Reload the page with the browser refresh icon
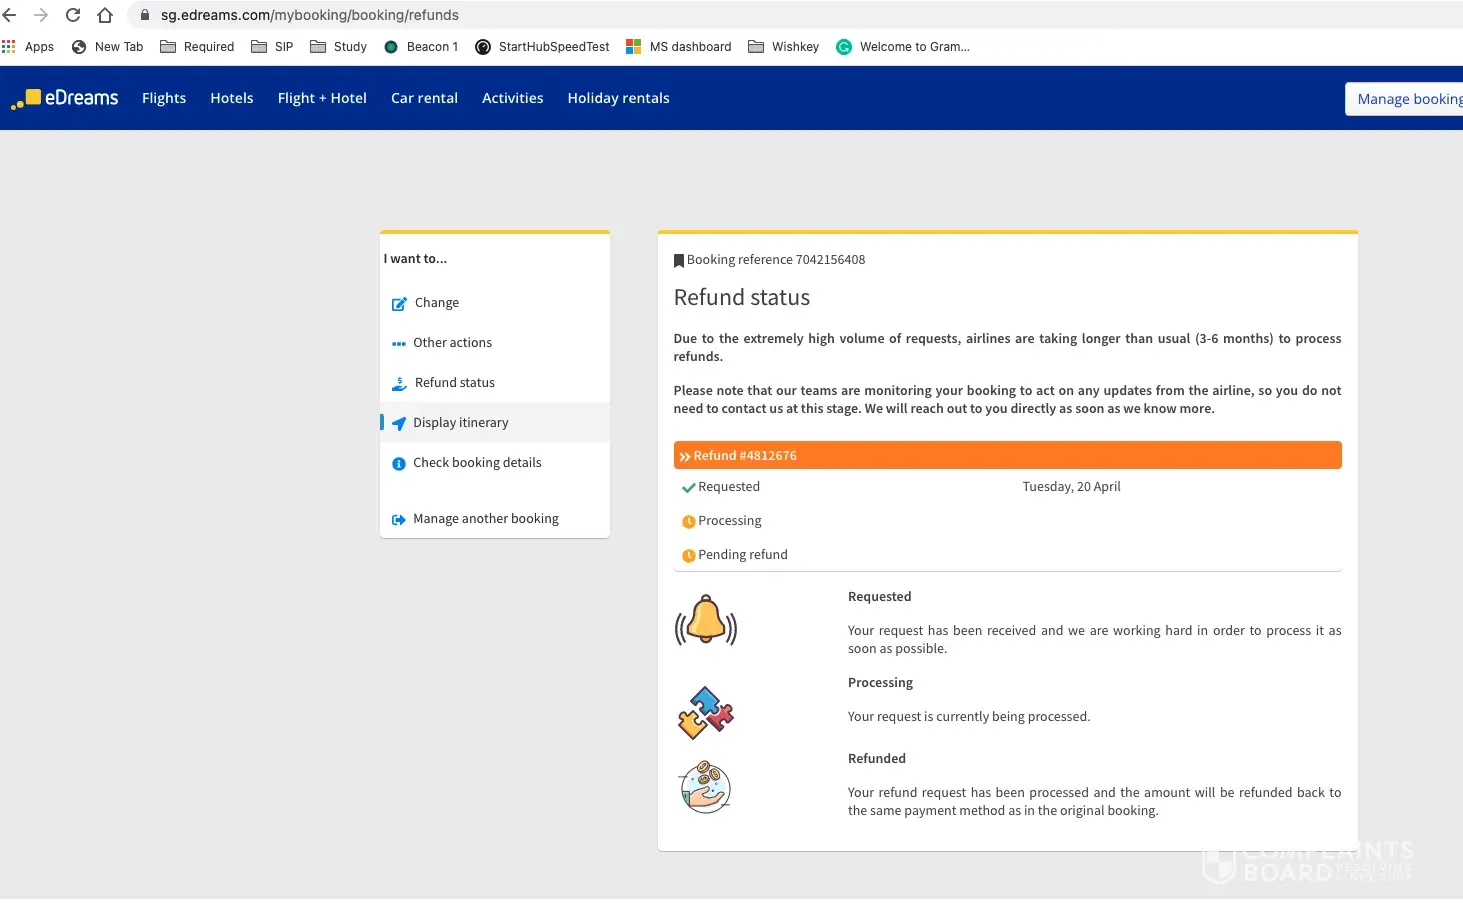 (73, 15)
